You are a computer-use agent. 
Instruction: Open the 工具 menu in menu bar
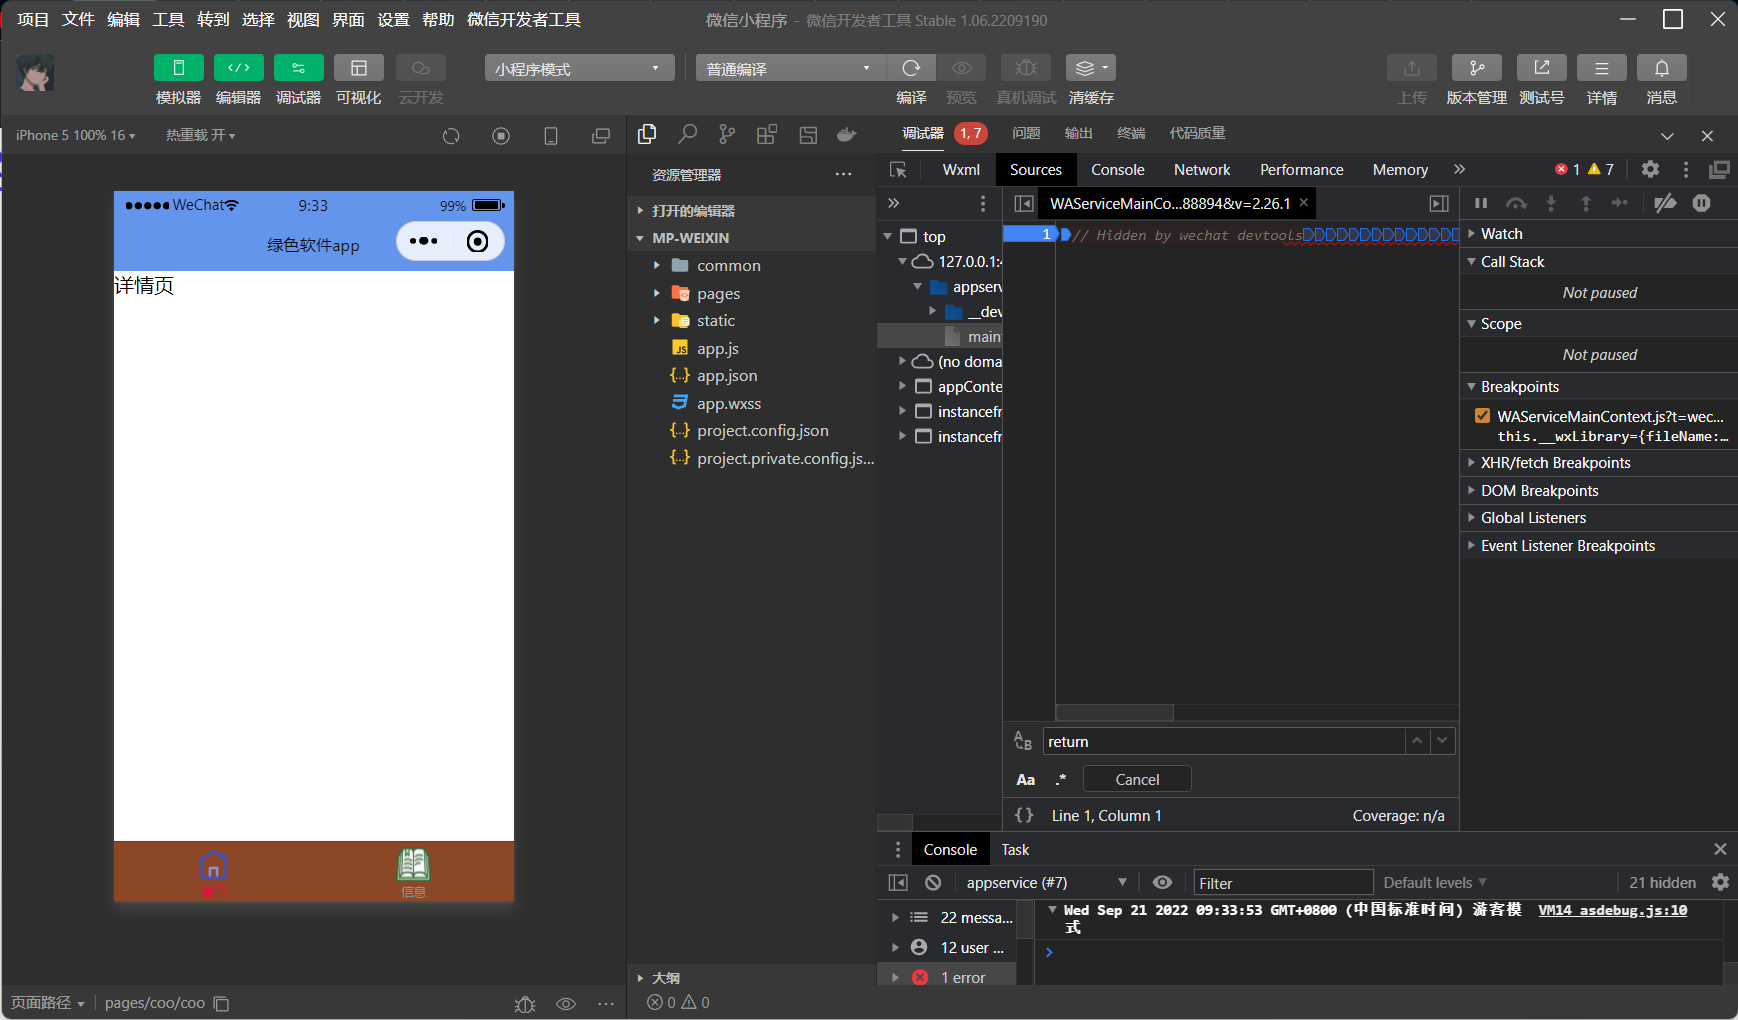pos(168,19)
